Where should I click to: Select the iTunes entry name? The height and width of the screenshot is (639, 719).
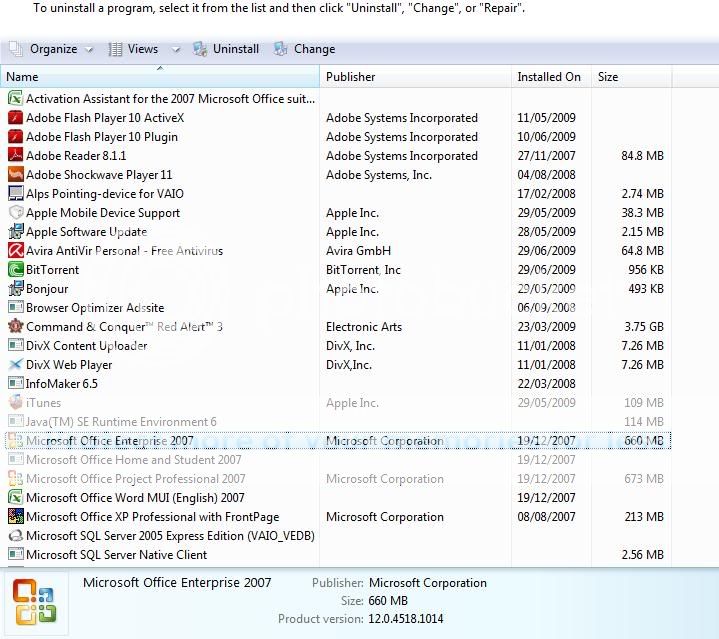click(x=44, y=403)
